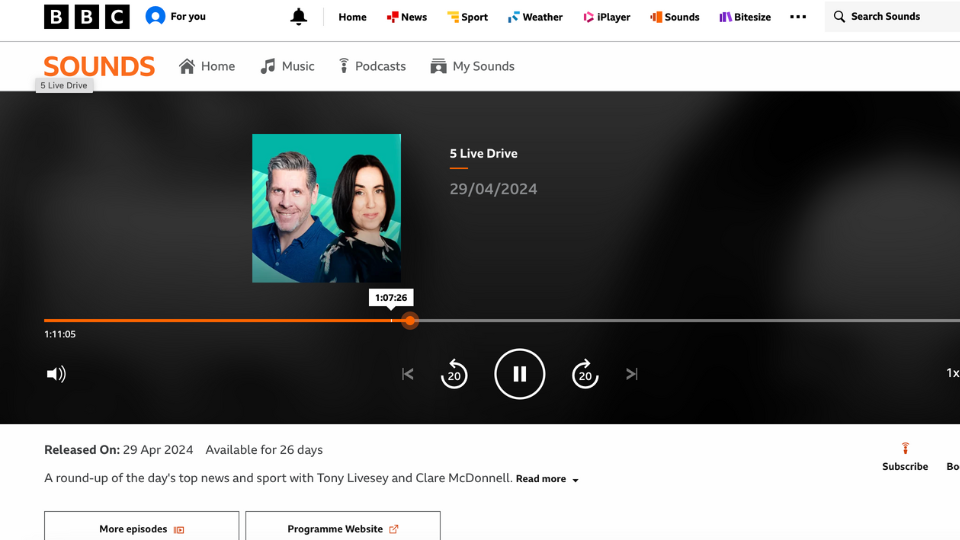Rewind 20 seconds

point(454,373)
